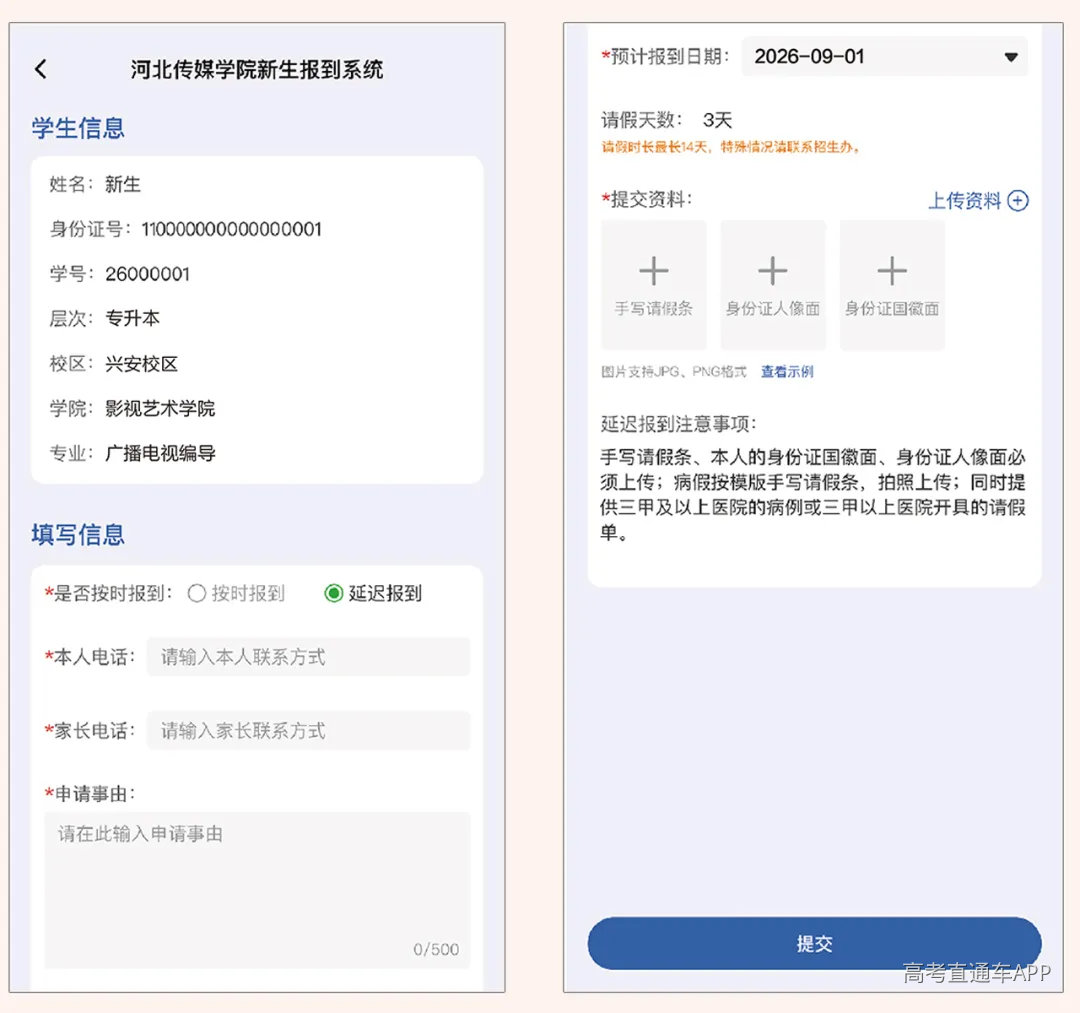
Task: Submit the form with 提交 button
Action: click(x=814, y=943)
